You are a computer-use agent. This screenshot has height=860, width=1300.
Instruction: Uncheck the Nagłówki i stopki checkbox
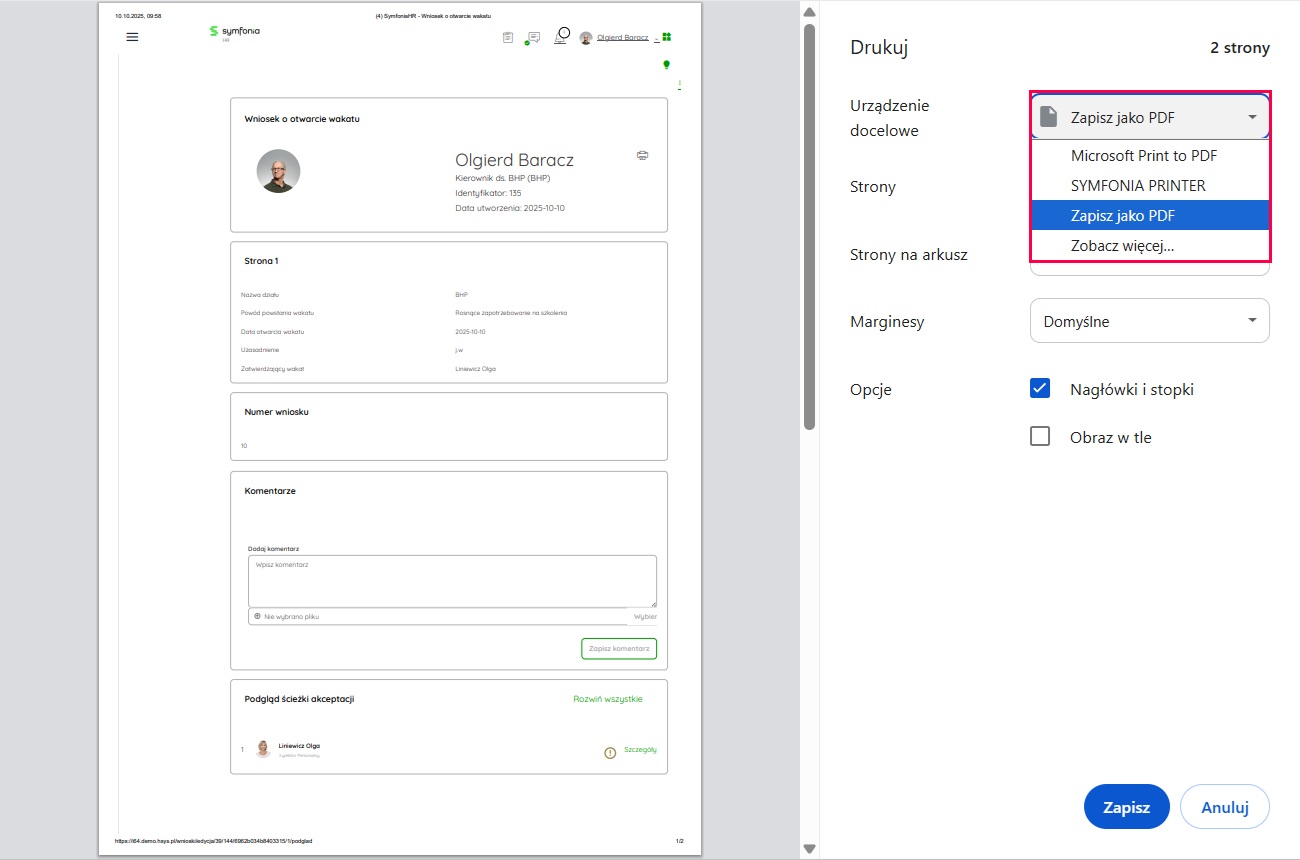[1040, 389]
